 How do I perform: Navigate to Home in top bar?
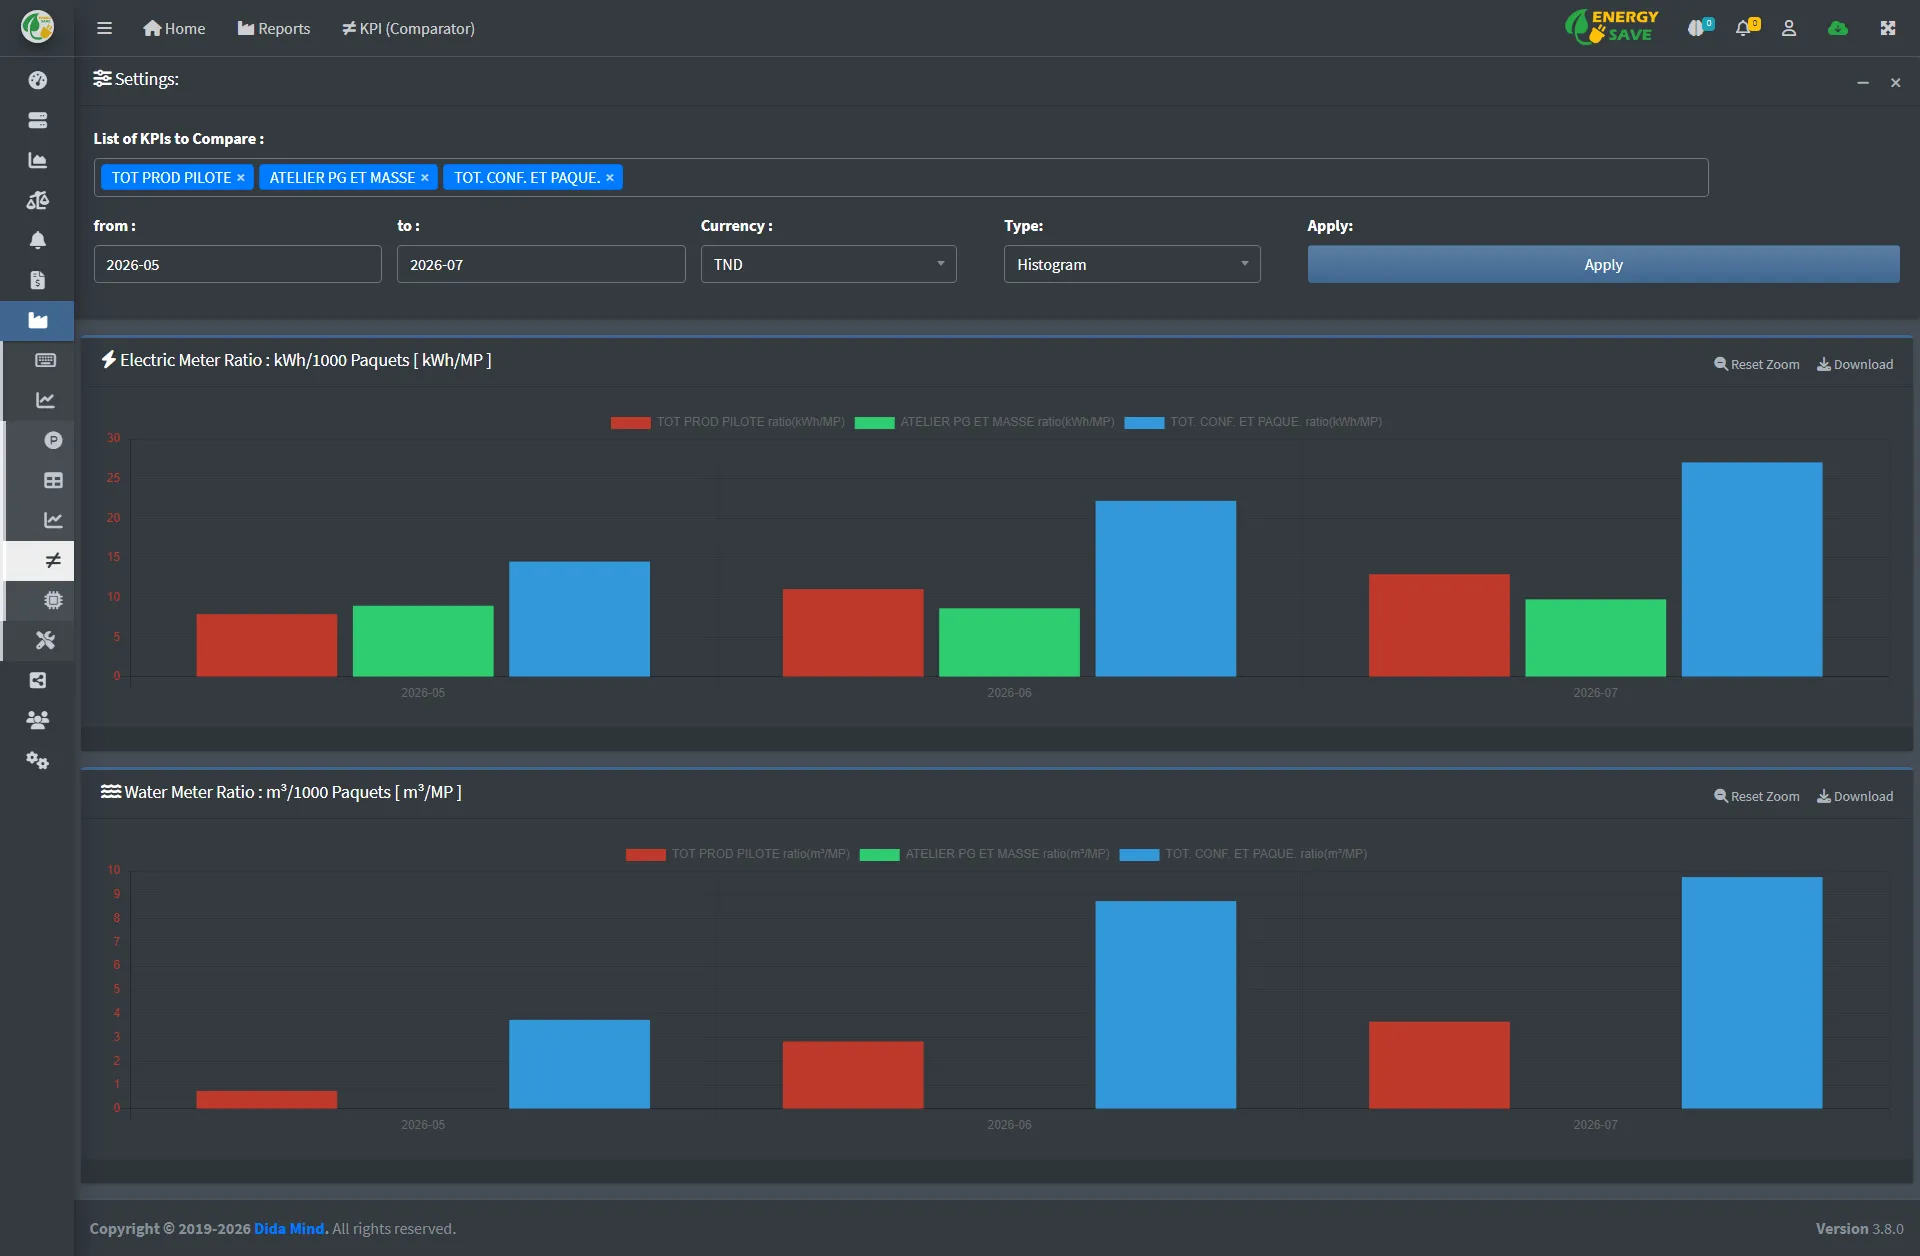(x=174, y=28)
